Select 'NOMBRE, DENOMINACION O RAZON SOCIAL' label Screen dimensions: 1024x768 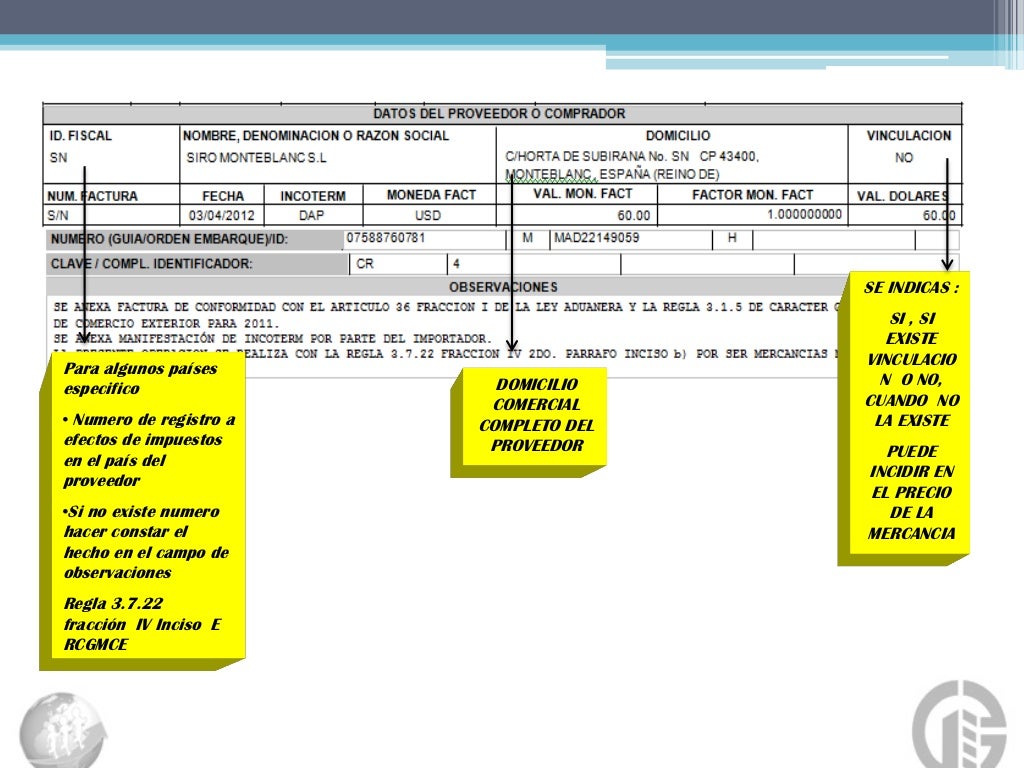tap(316, 136)
